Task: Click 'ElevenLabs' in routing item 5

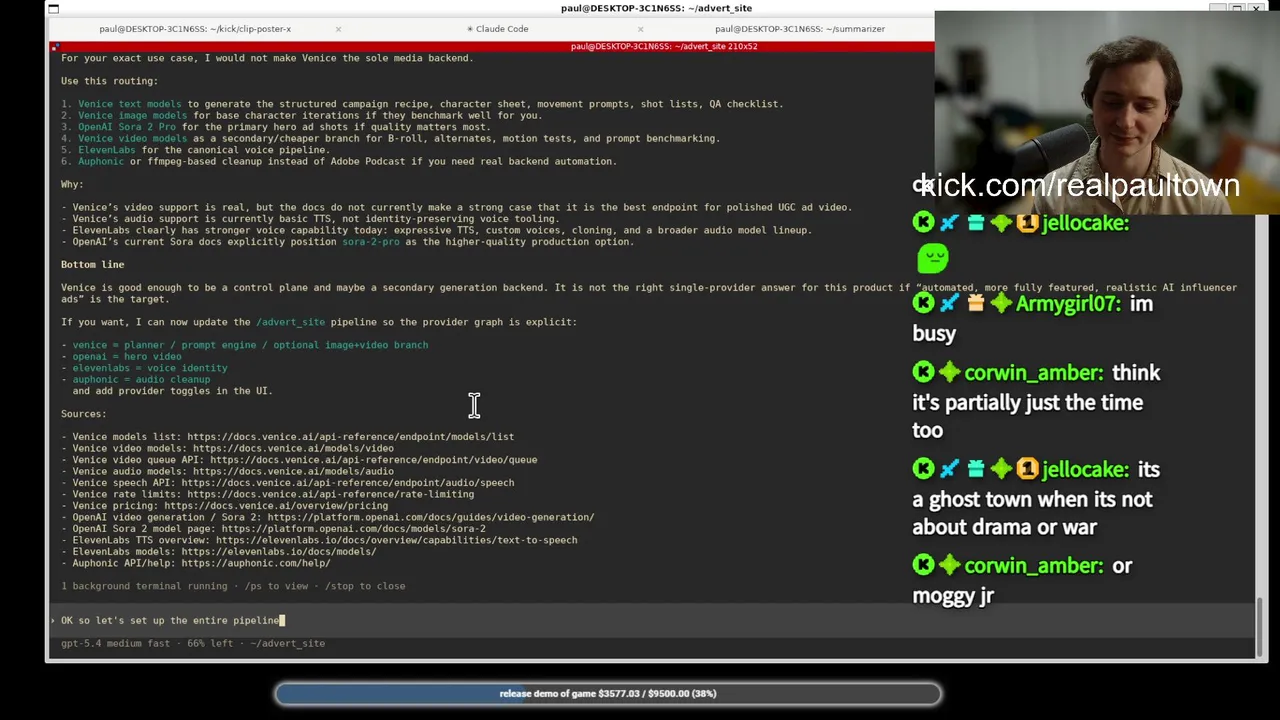Action: click(x=106, y=150)
